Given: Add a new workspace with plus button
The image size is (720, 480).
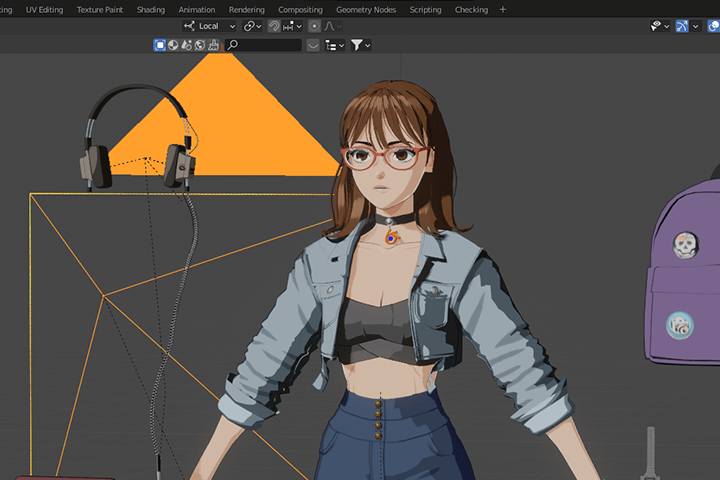Looking at the screenshot, I should pyautogui.click(x=503, y=10).
